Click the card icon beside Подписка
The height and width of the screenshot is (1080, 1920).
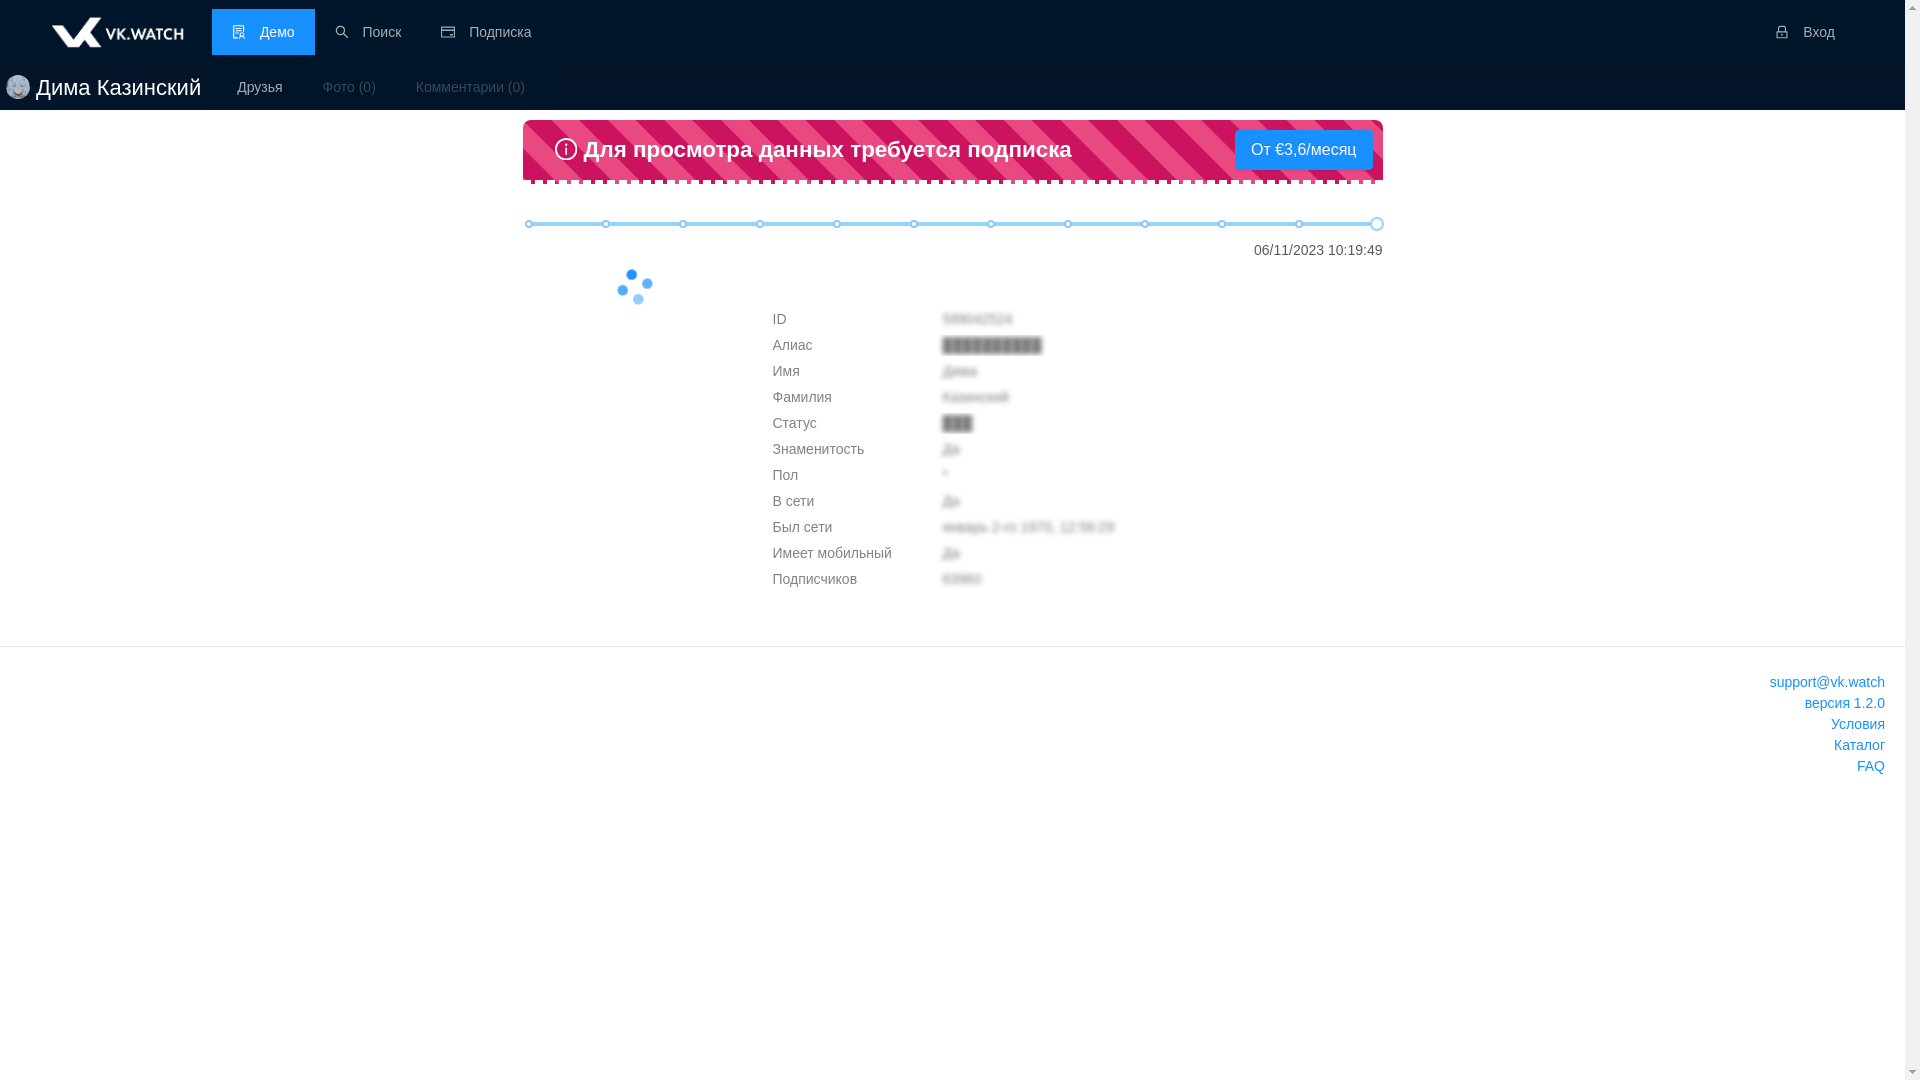click(x=448, y=32)
